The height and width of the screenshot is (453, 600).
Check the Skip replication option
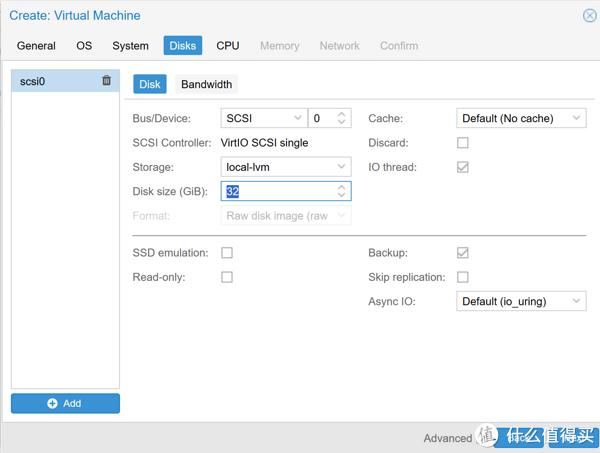(x=463, y=277)
